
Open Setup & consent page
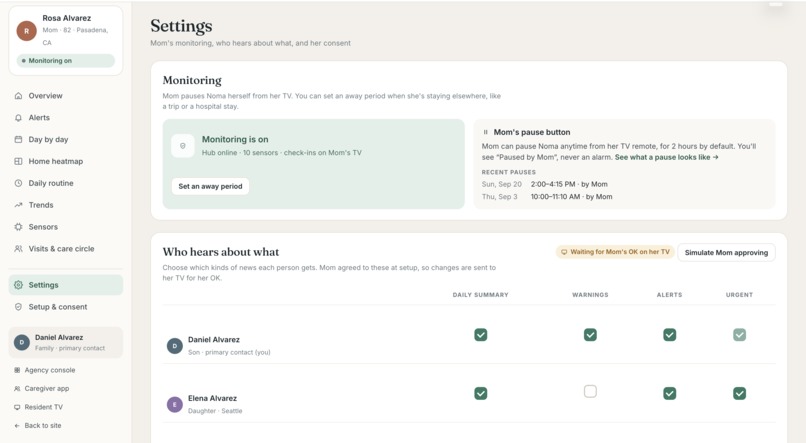pyautogui.click(x=66, y=307)
